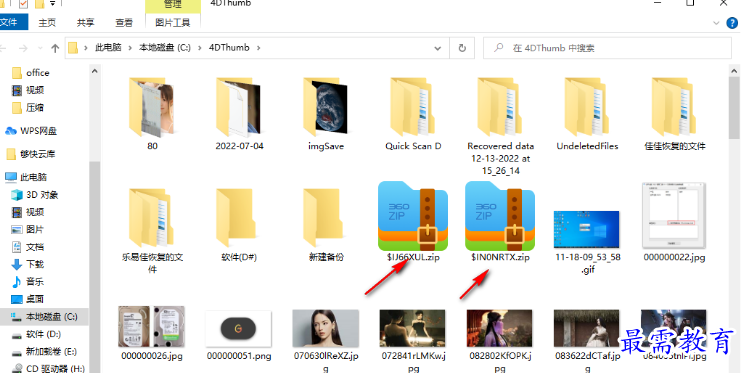Select the 083622dCTaf.jpg image
The height and width of the screenshot is (373, 742).
(587, 341)
